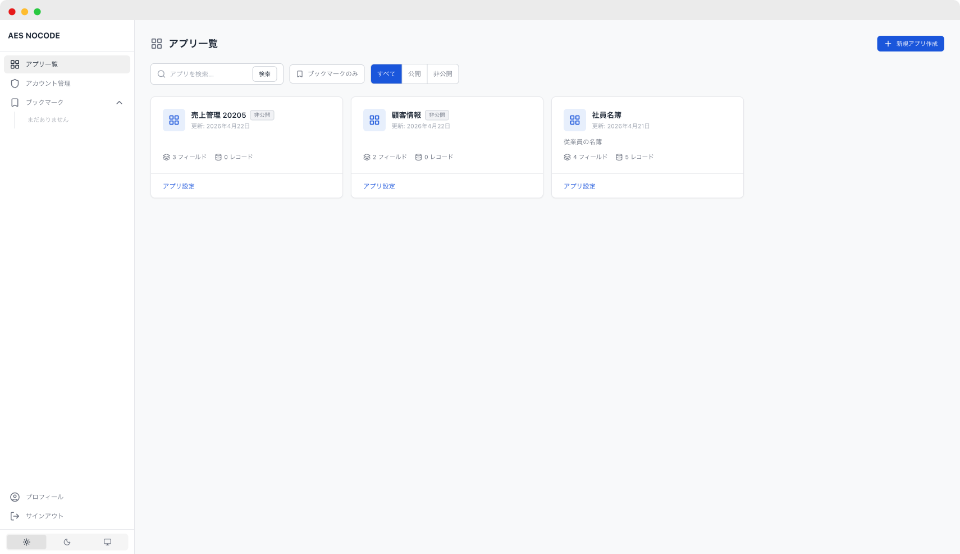Image resolution: width=960 pixels, height=554 pixels.
Task: Click the records icon on 顧客情報 card
Action: pyautogui.click(x=418, y=157)
